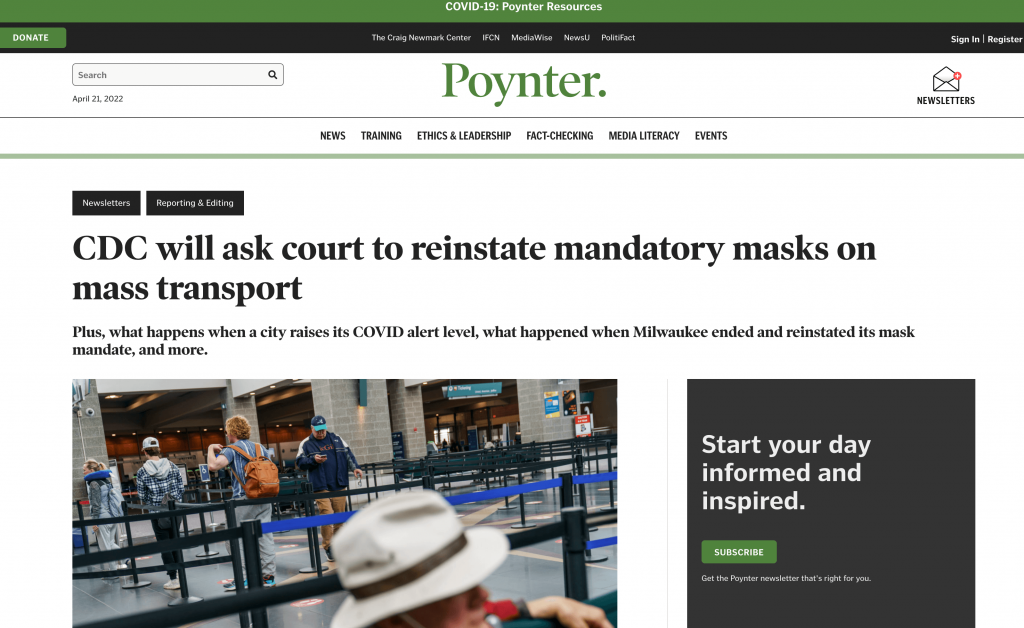
Task: Visit the NewsU link
Action: [577, 38]
